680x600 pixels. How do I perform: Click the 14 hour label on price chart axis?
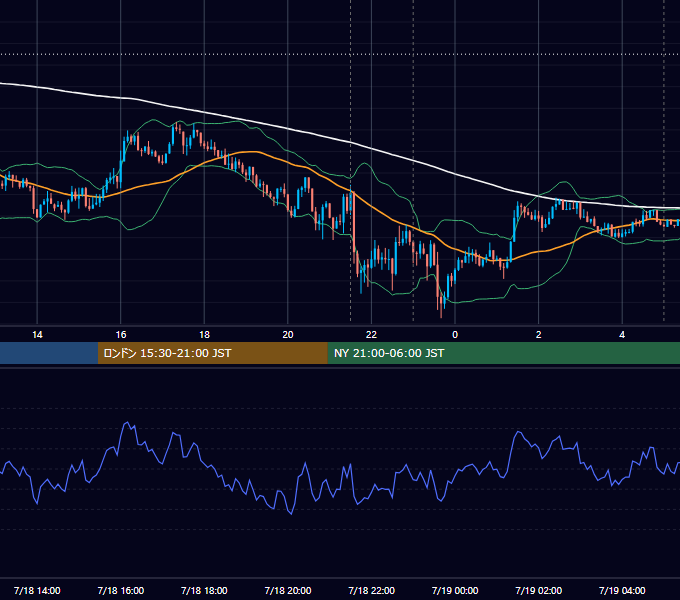[x=37, y=335]
